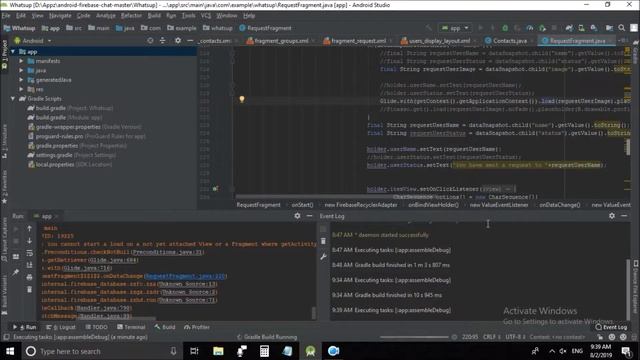Click the taskbar search box
This screenshot has height=360, width=640.
click(x=101, y=351)
